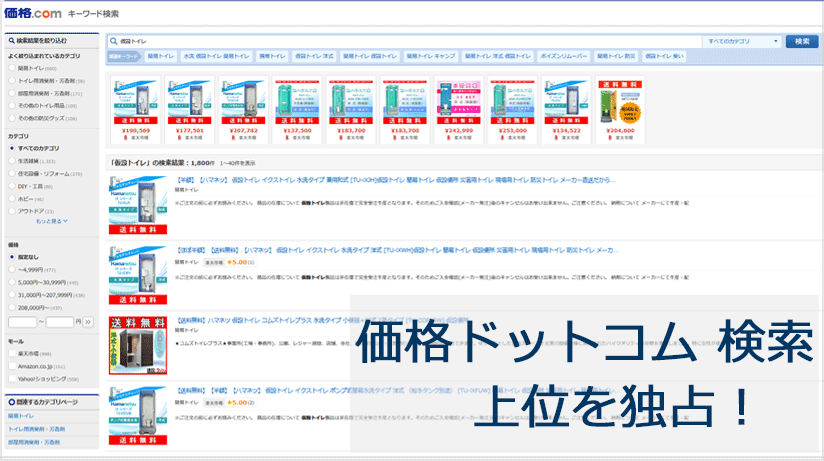The height and width of the screenshot is (461, 824).
Task: Select the 208,000円~ price radio
Action: [12, 308]
